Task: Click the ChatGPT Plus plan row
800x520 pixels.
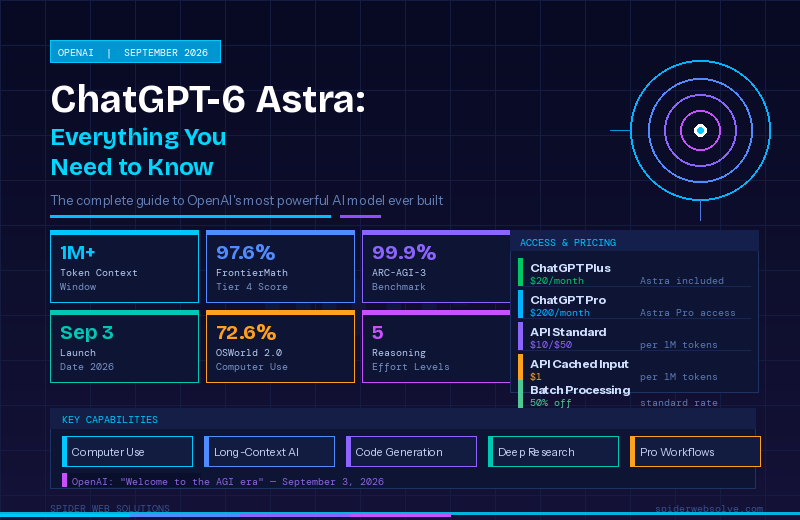Action: tap(634, 273)
